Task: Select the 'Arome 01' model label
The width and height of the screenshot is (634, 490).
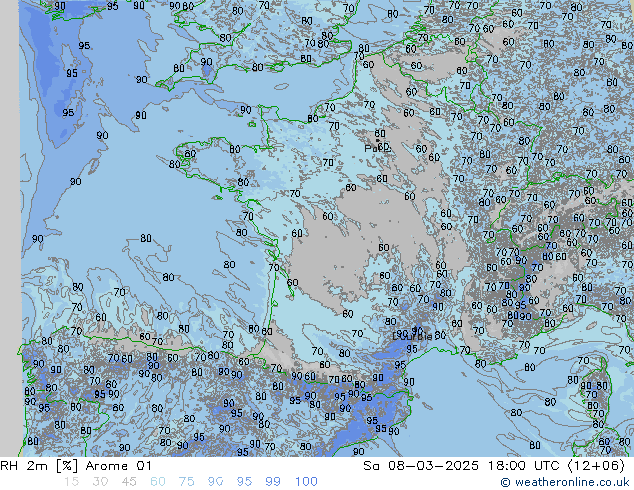Action: pyautogui.click(x=118, y=466)
